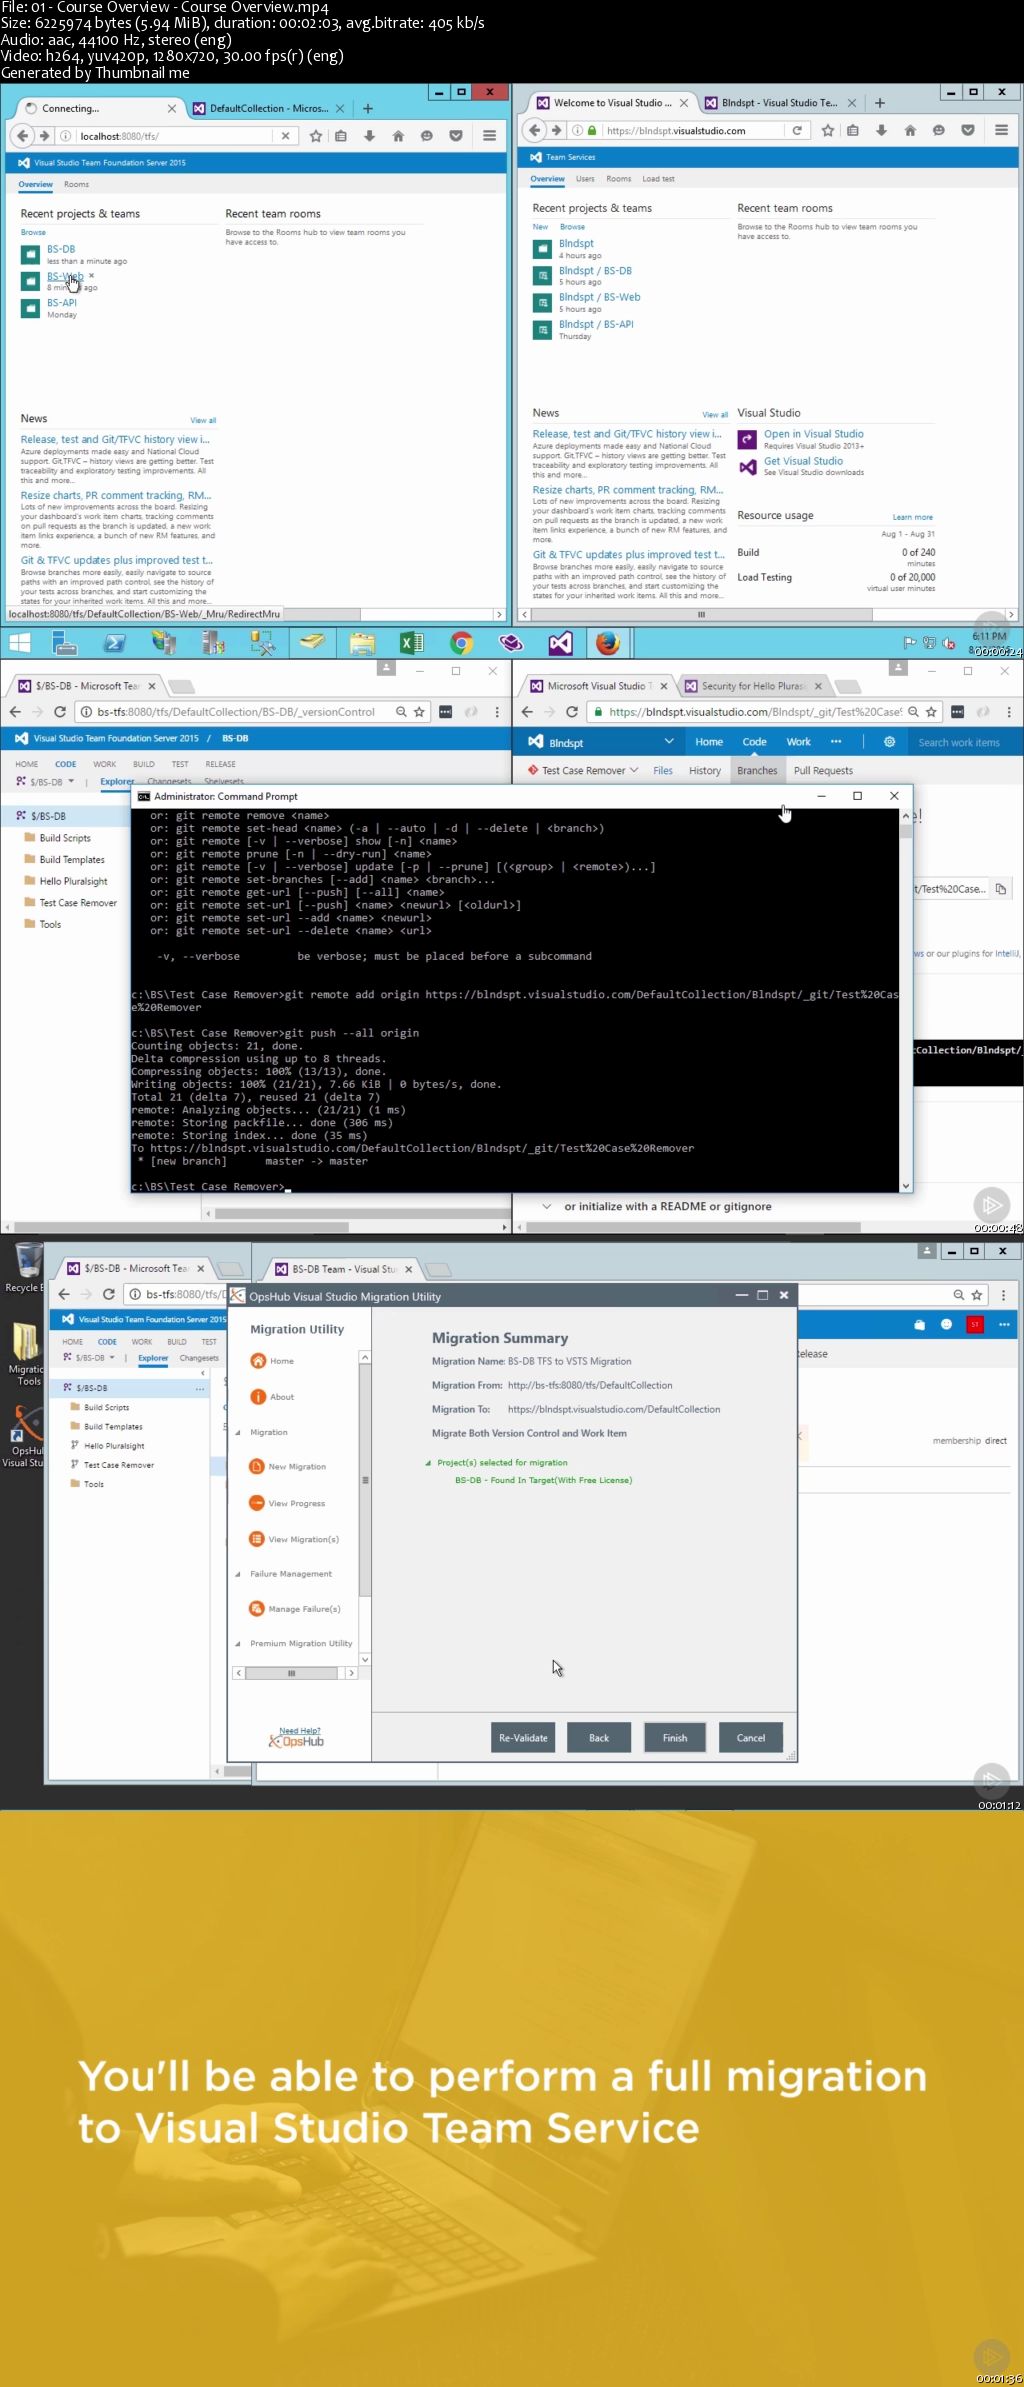Select the Recycle Bin desktop icon
This screenshot has width=1024, height=2387.
pos(28,1267)
